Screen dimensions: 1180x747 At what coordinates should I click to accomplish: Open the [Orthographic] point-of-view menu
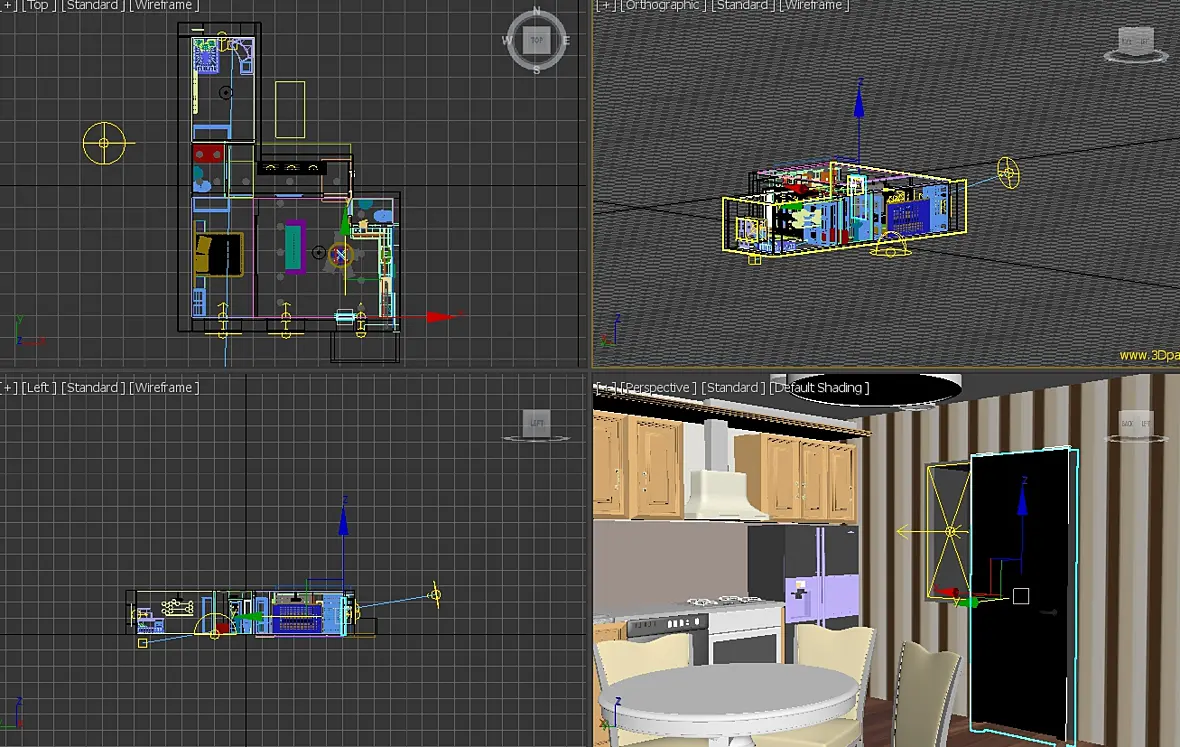pos(663,5)
